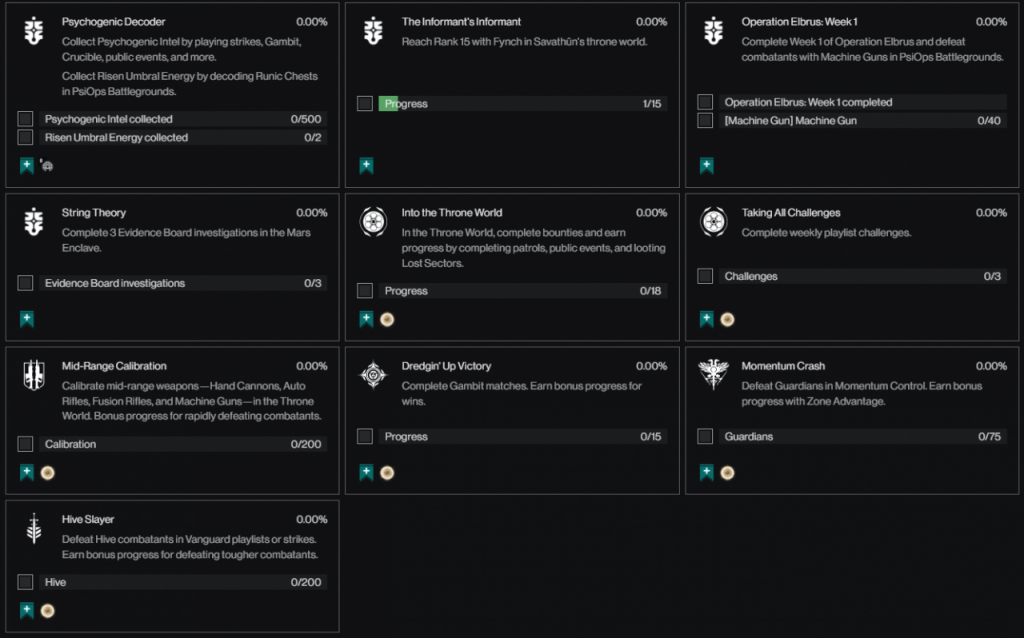Click the Dredgin' Up Victory Gambit icon
Image resolution: width=1024 pixels, height=638 pixels.
click(x=373, y=375)
